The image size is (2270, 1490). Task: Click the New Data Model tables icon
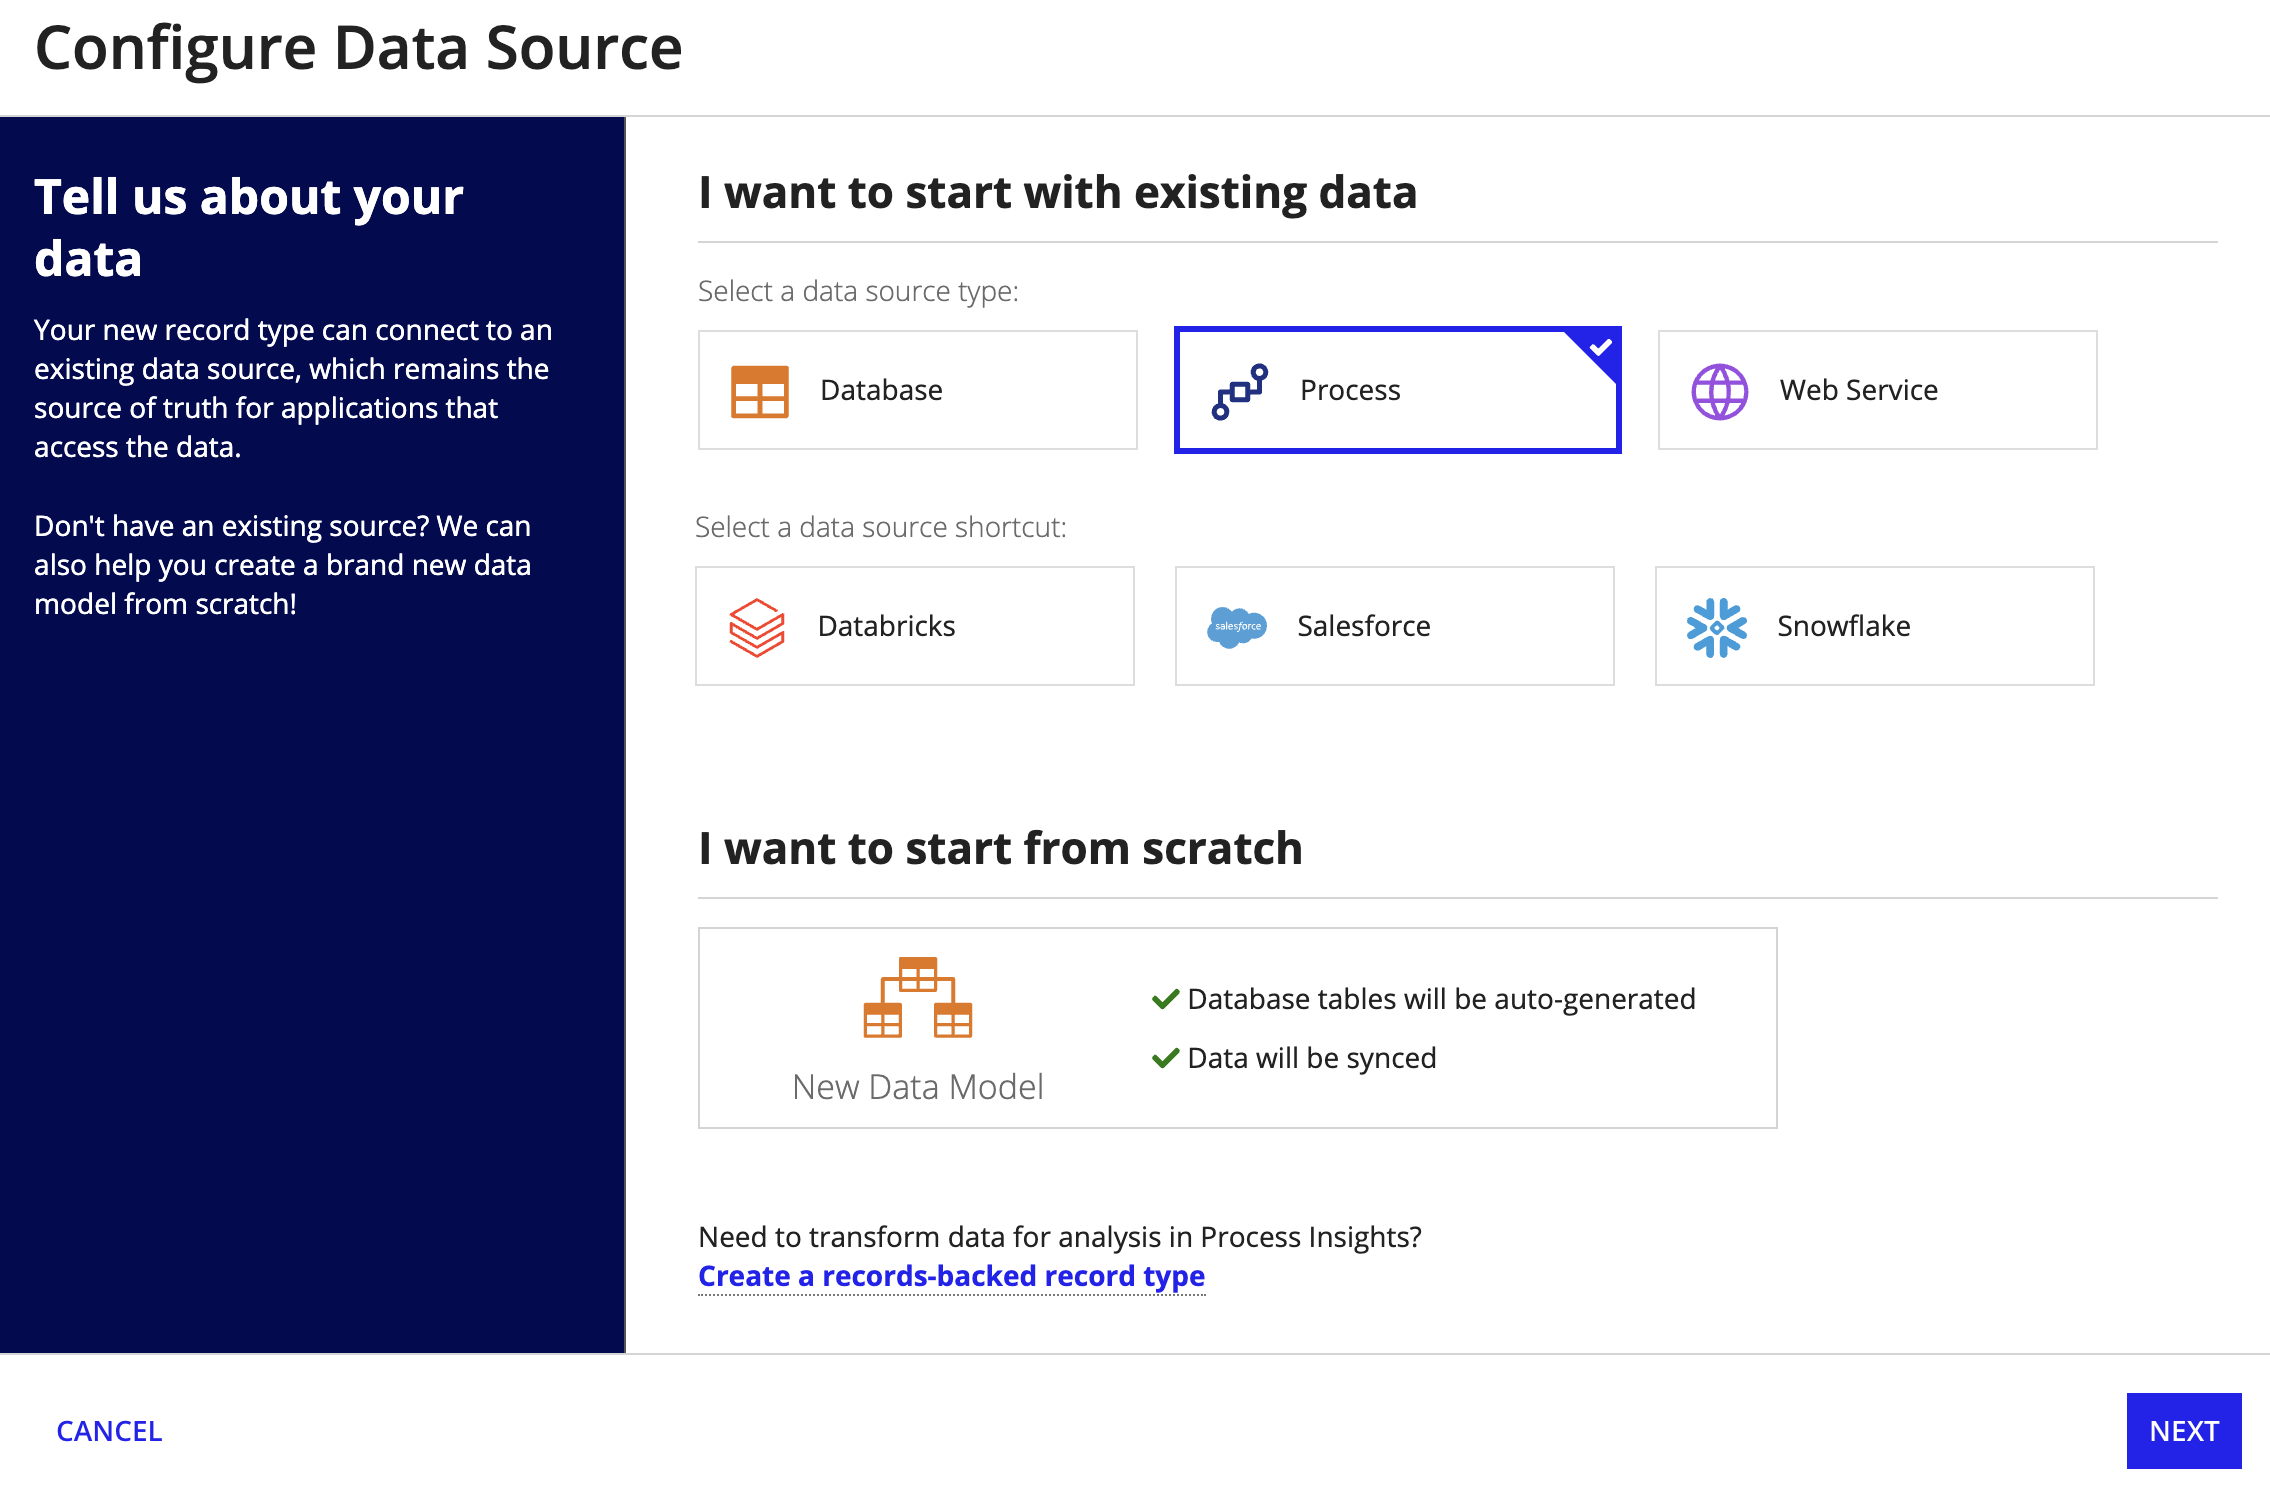(x=917, y=997)
